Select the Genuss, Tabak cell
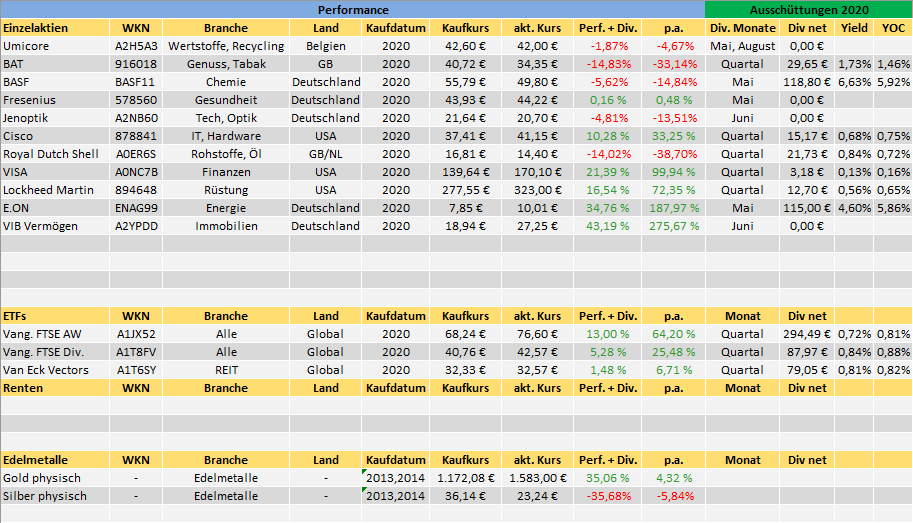913x523 pixels. click(x=226, y=64)
